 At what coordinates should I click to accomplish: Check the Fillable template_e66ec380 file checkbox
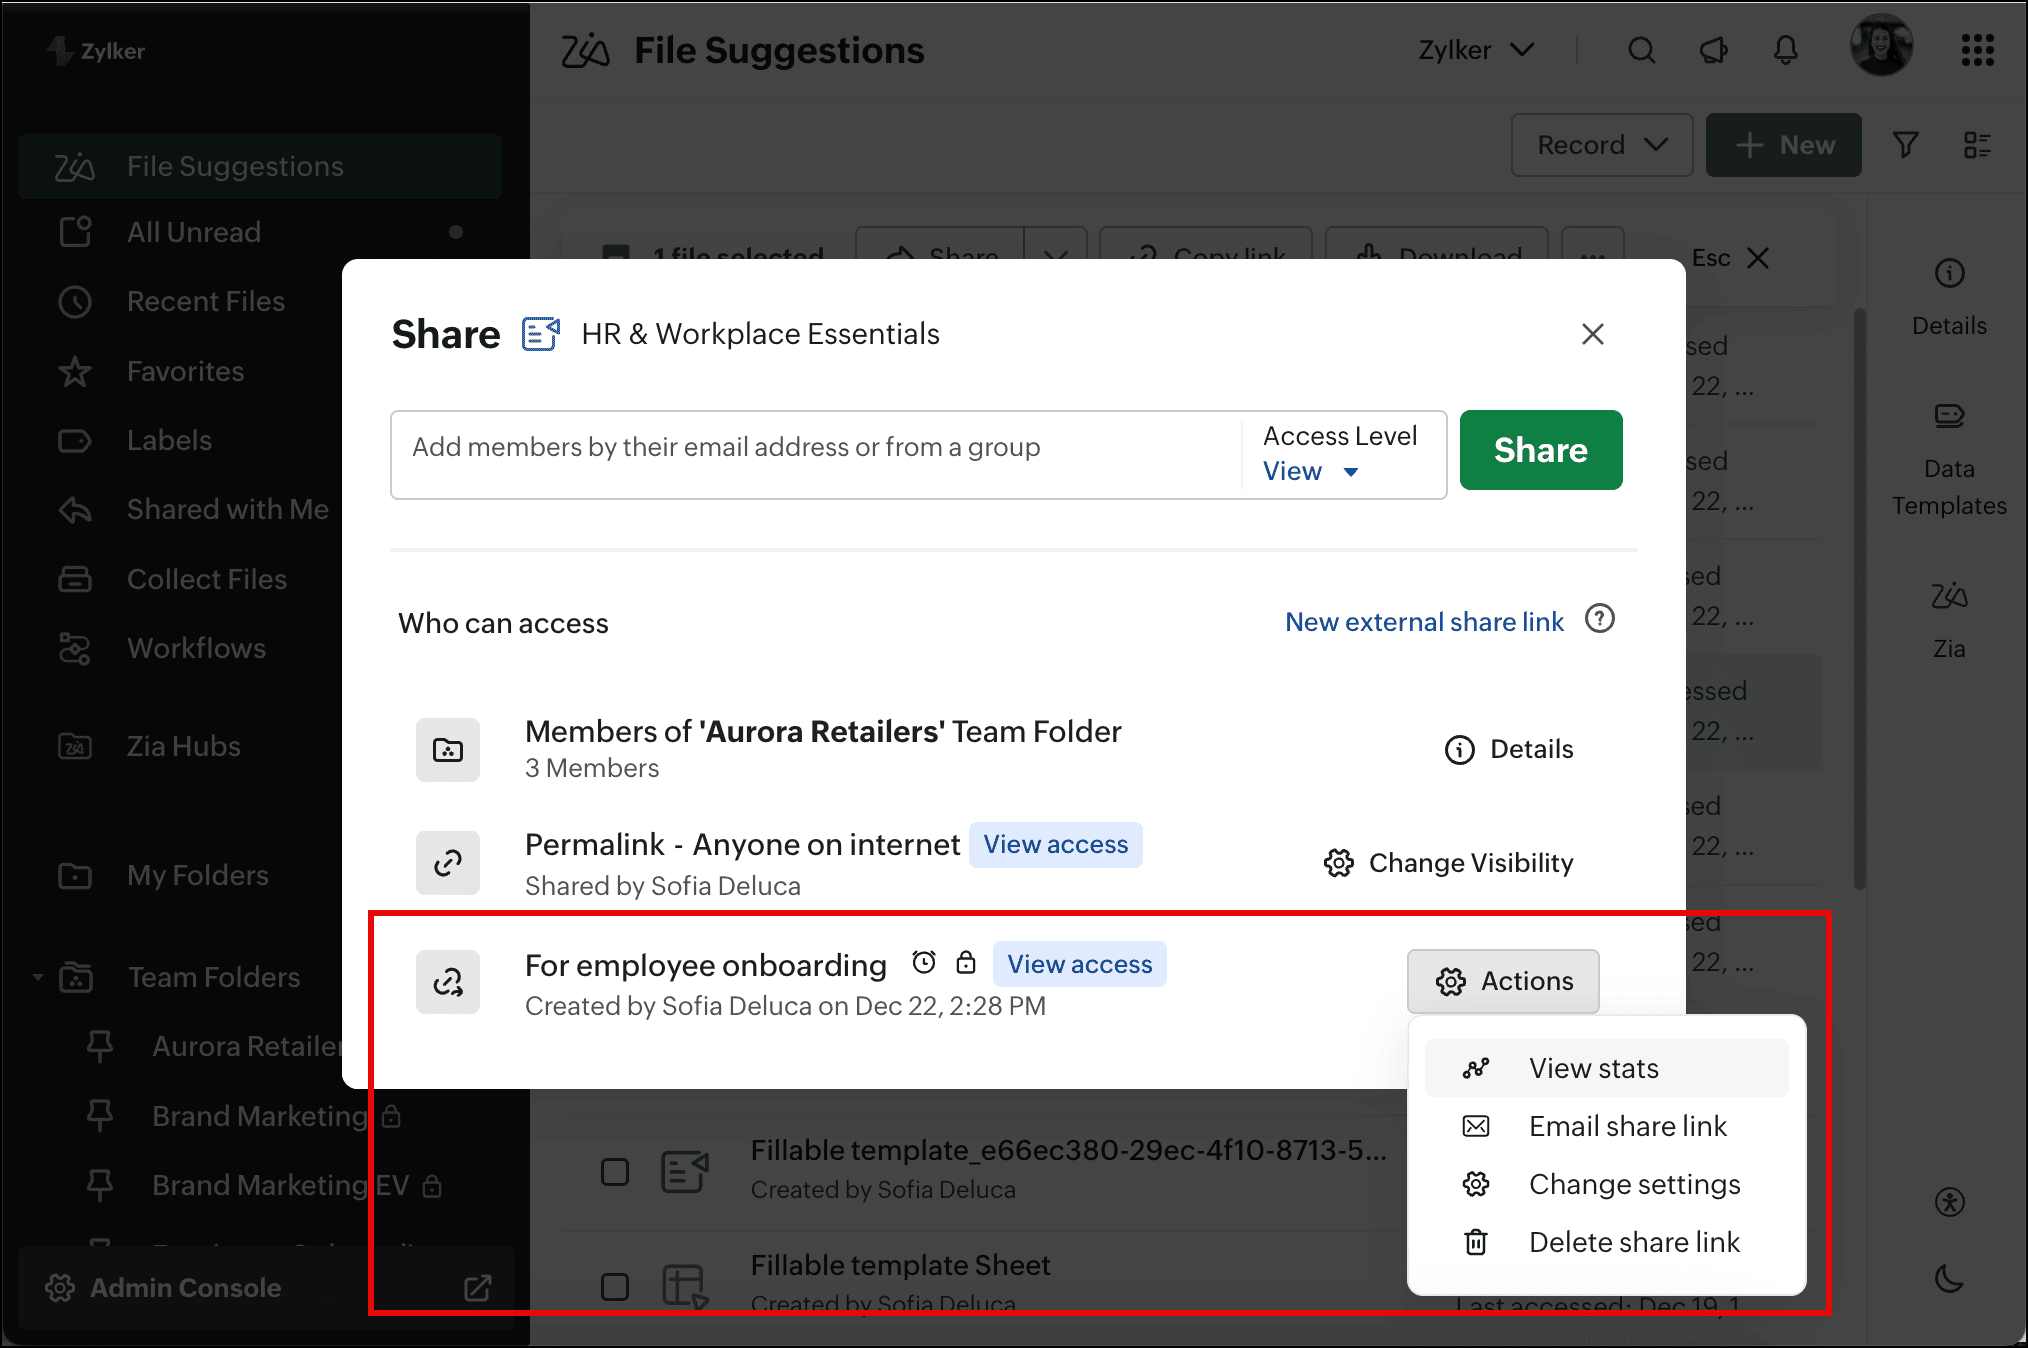click(615, 1172)
